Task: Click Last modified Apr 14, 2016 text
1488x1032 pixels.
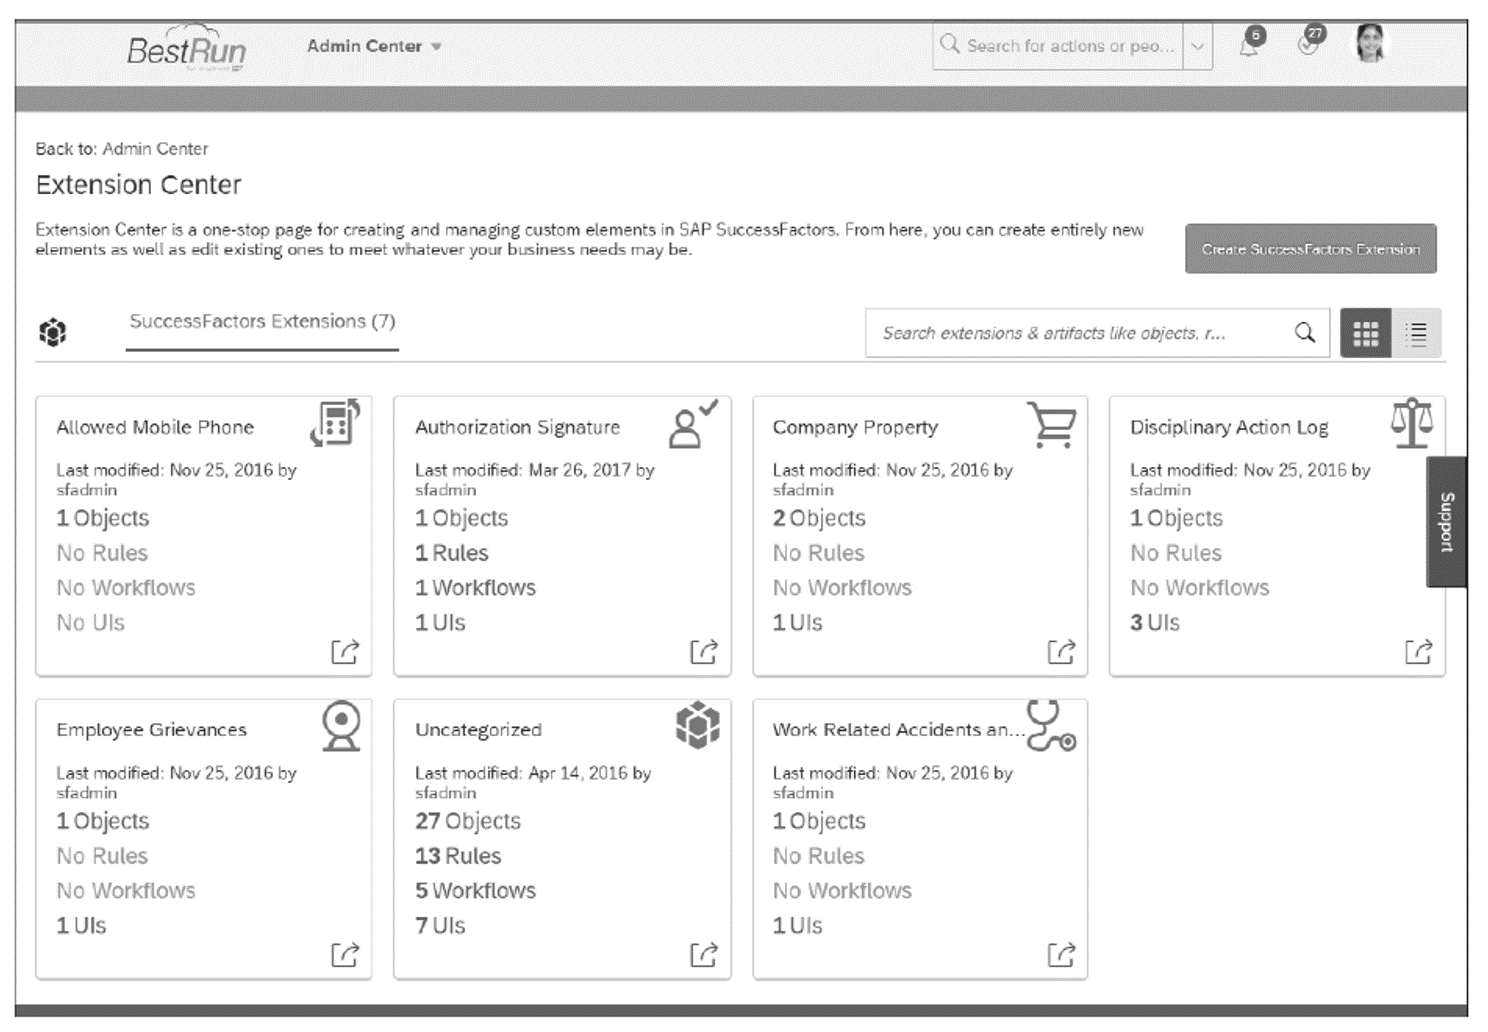Action: click(x=533, y=782)
